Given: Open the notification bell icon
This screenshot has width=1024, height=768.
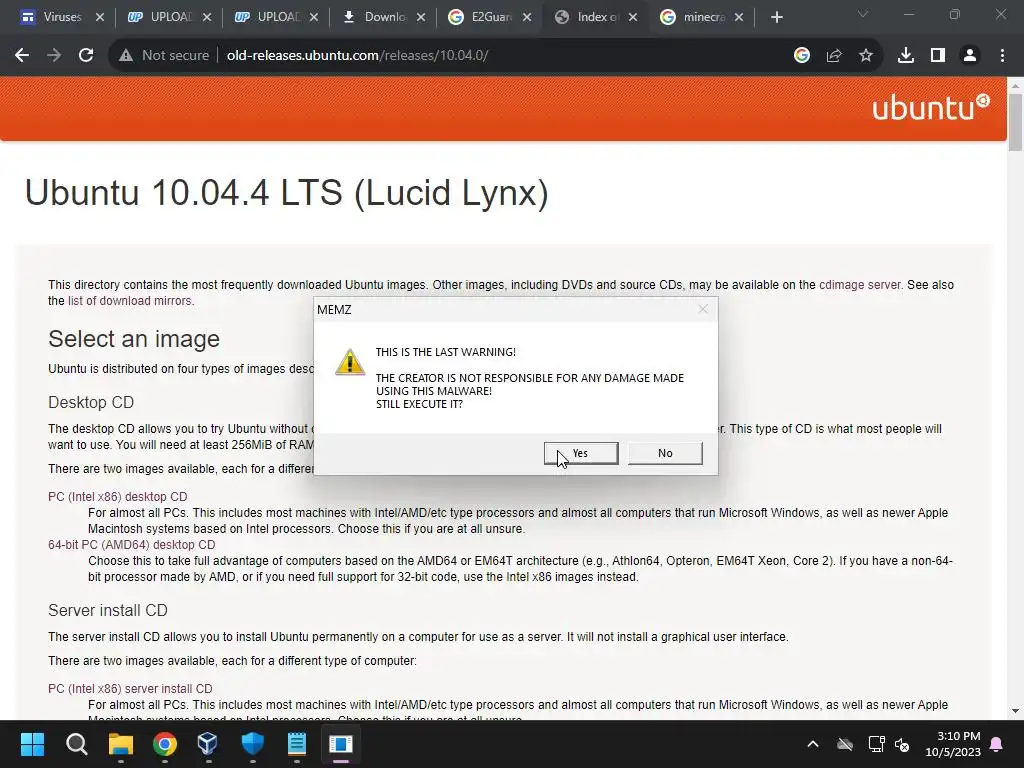Looking at the screenshot, I should pos(997,744).
